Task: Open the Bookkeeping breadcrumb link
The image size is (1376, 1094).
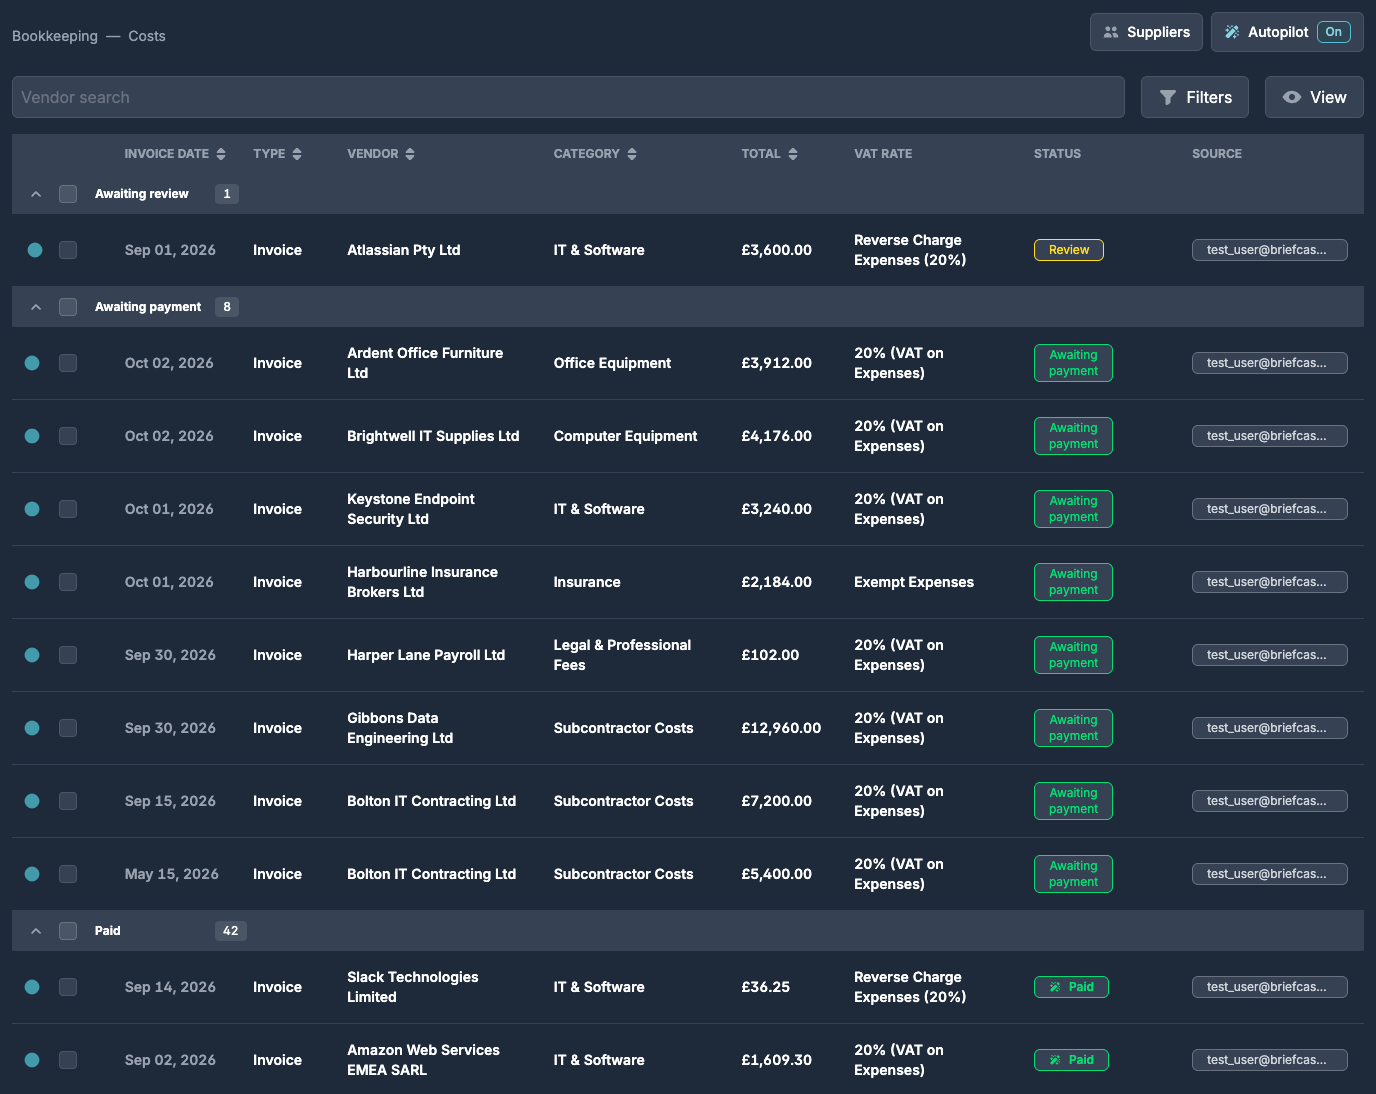Action: coord(55,36)
